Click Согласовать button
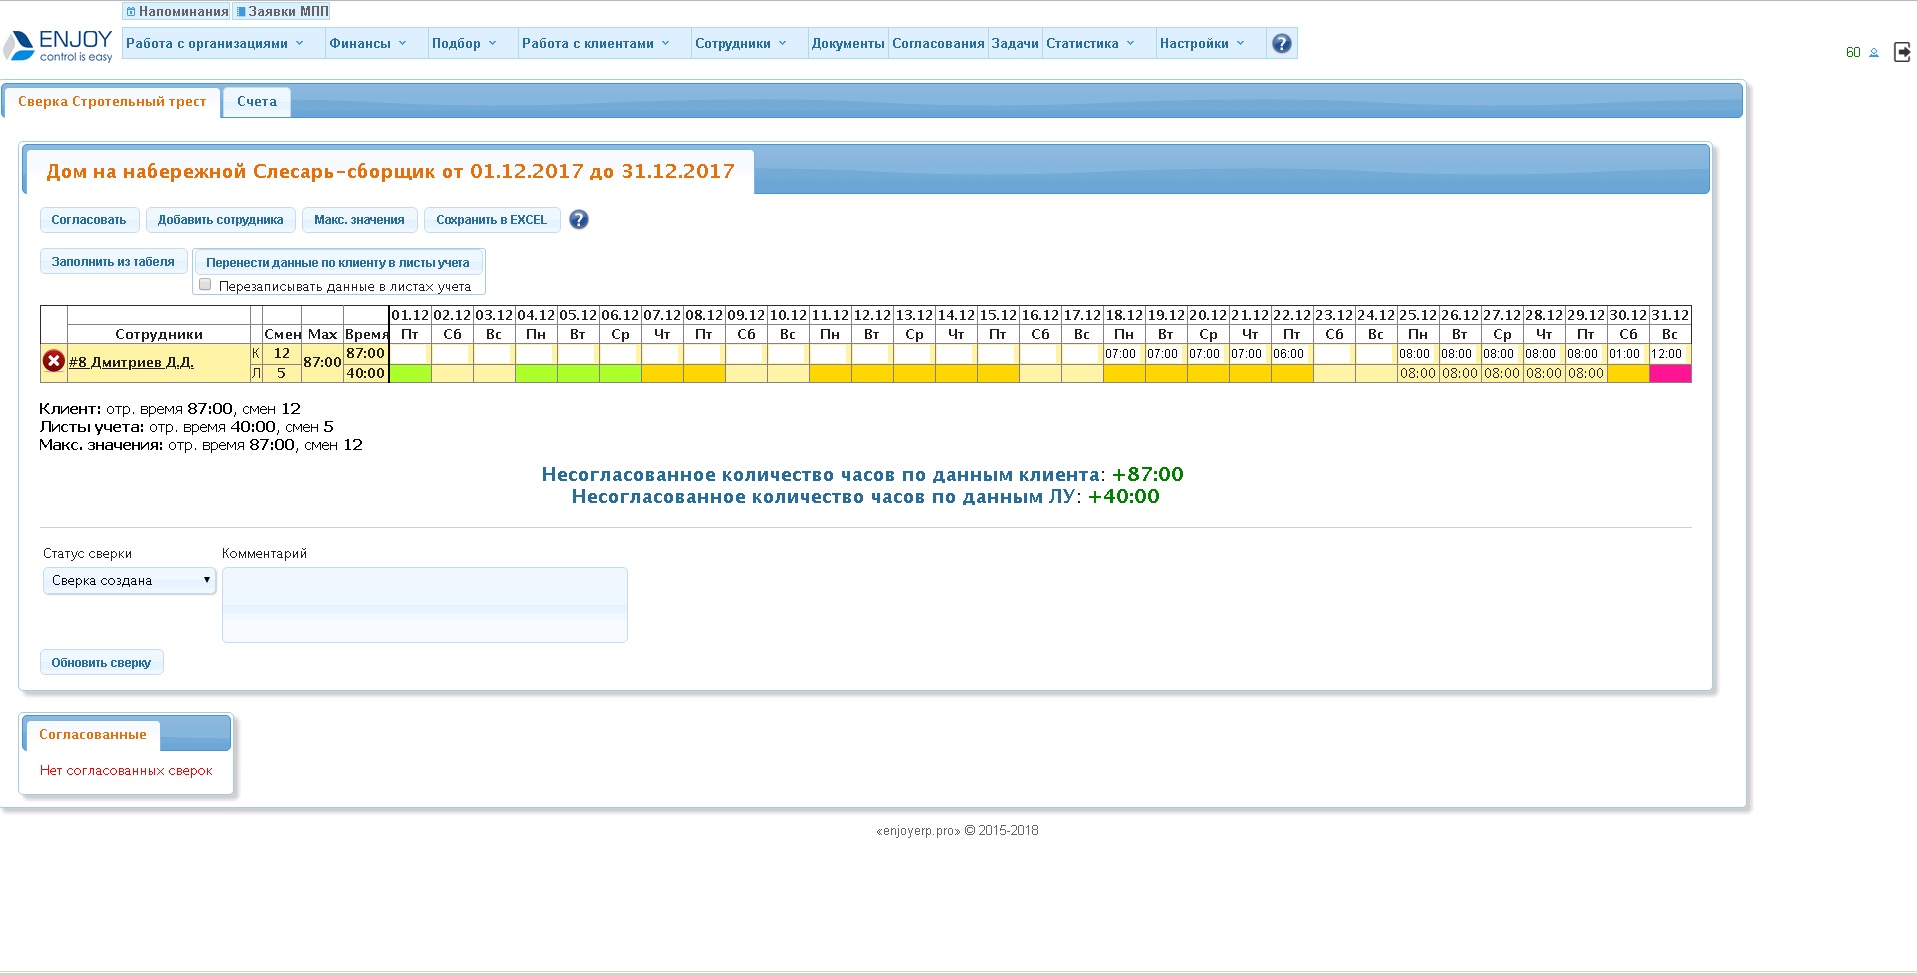Image resolution: width=1917 pixels, height=975 pixels. [x=89, y=220]
